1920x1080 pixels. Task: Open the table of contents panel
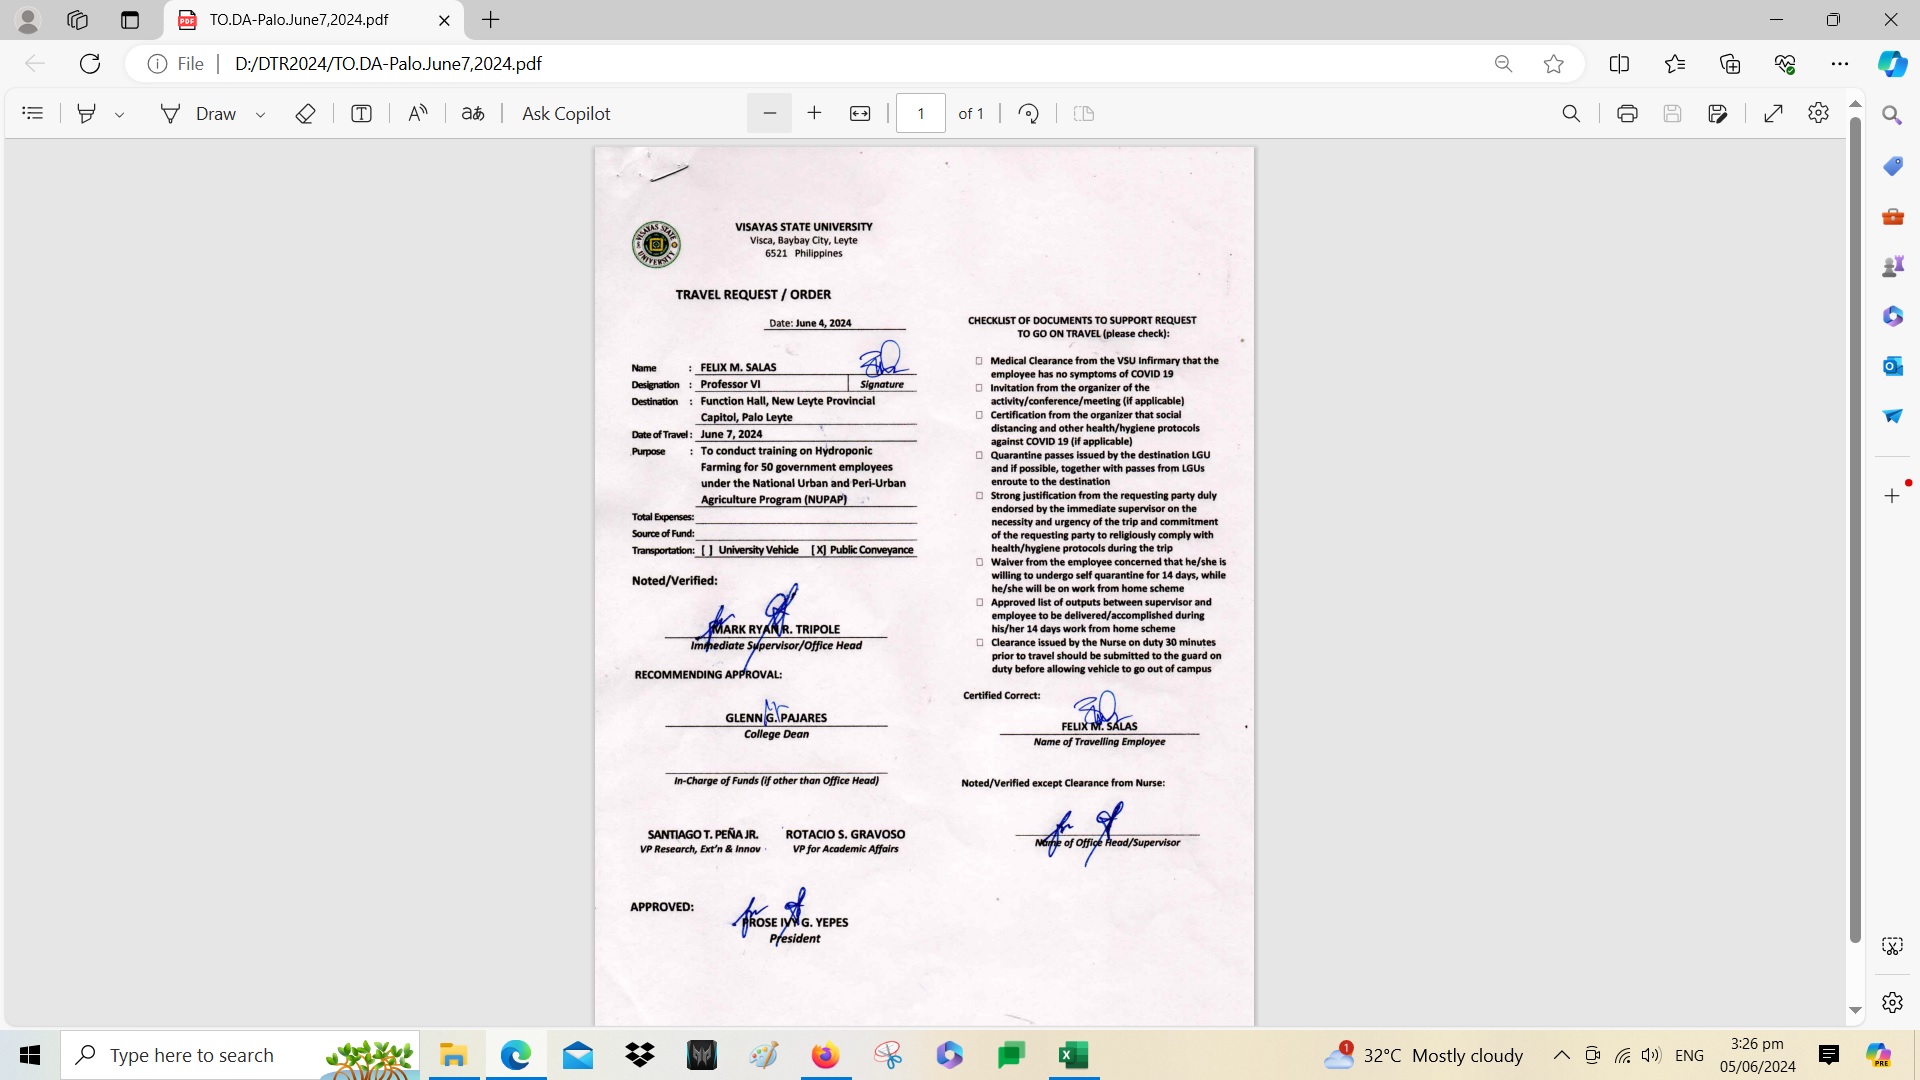click(33, 114)
